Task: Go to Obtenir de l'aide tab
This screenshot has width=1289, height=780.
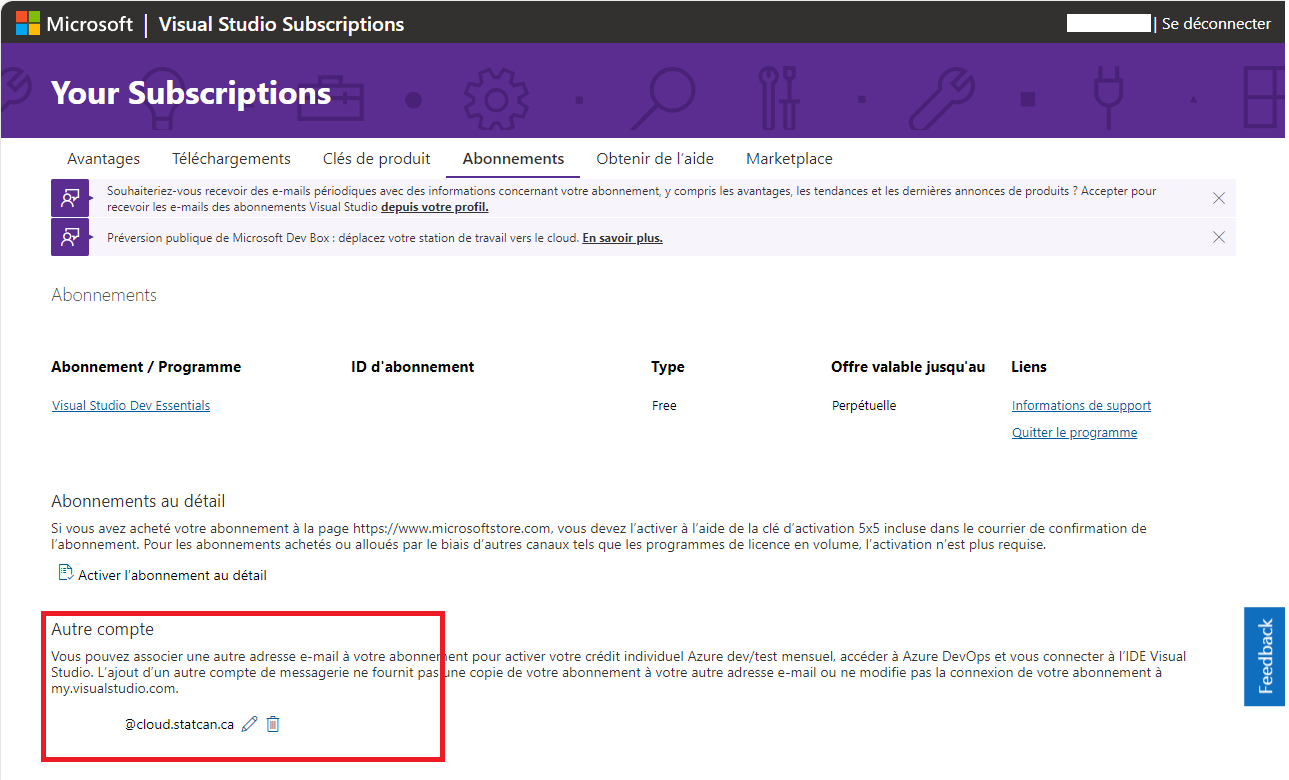Action: pyautogui.click(x=655, y=158)
